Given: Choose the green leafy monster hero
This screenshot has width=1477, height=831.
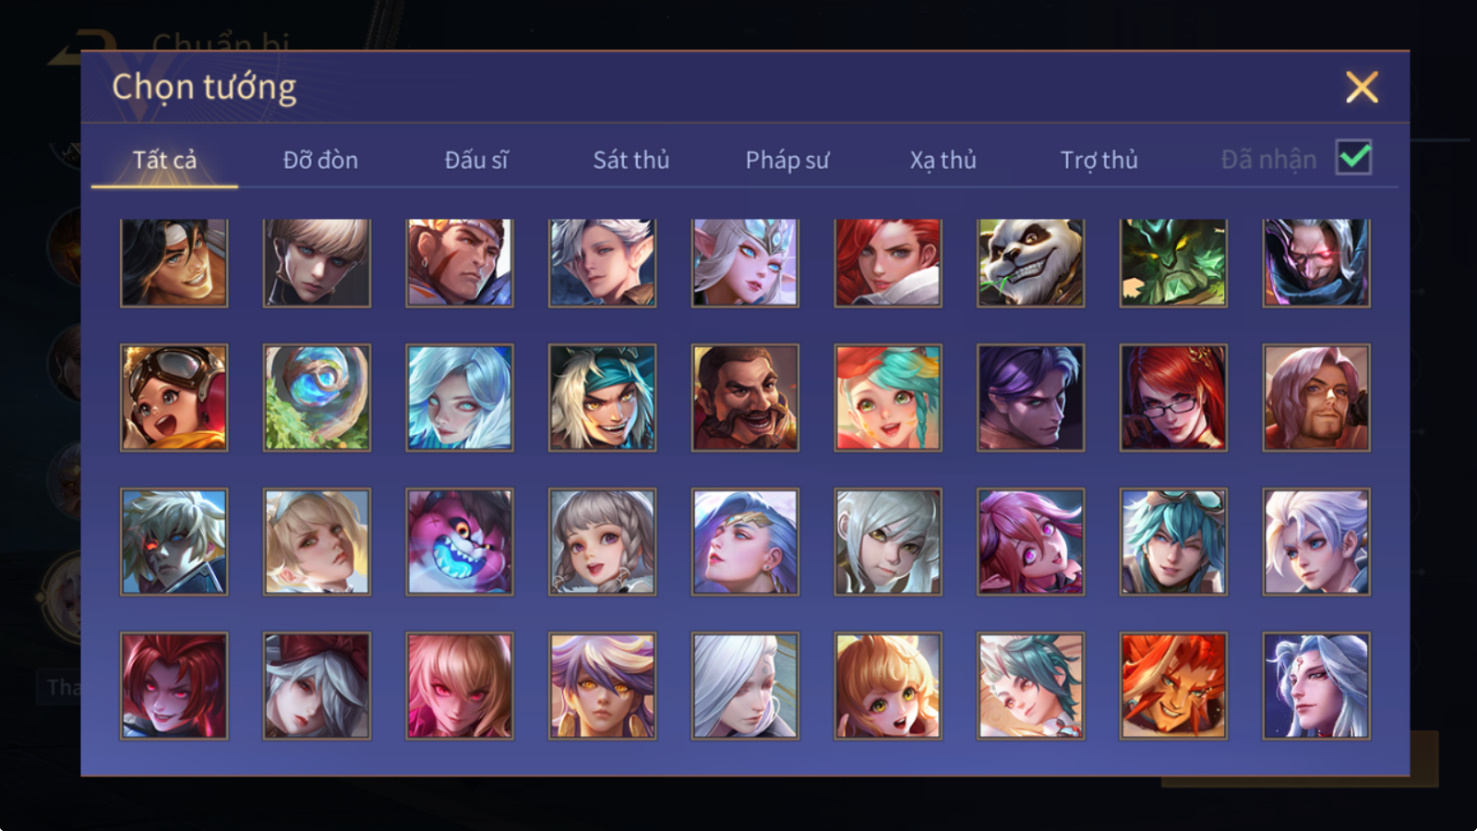Looking at the screenshot, I should click(1173, 263).
